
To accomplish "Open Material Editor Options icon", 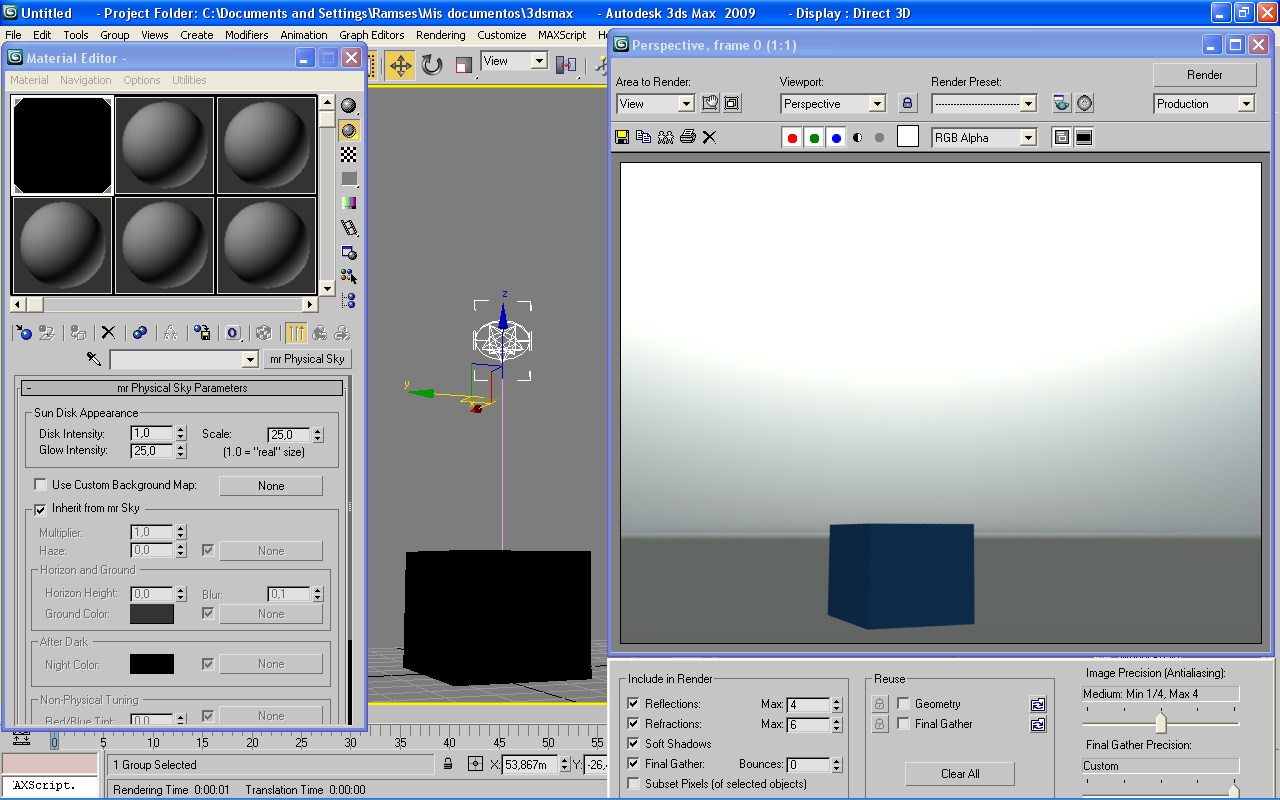I will (349, 252).
